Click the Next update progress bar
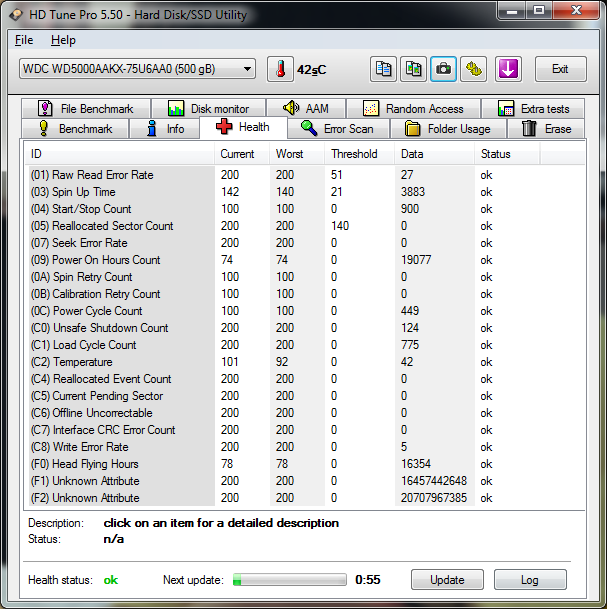This screenshot has height=609, width=607. [289, 579]
